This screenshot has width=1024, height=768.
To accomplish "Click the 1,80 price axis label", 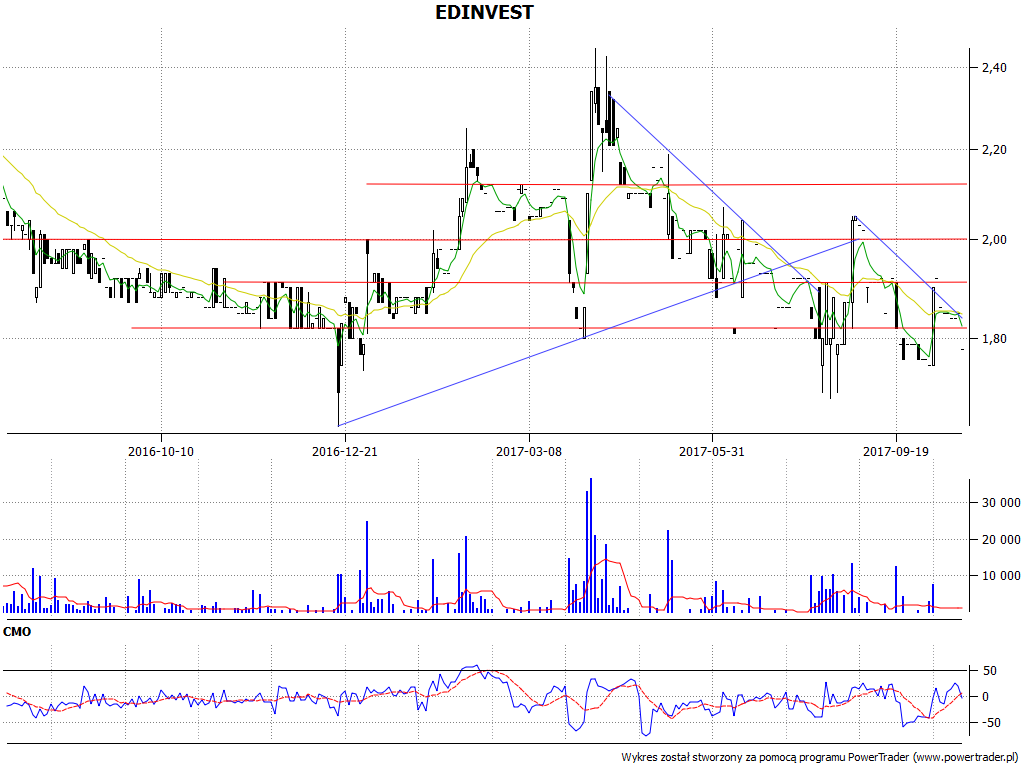I will [x=994, y=338].
